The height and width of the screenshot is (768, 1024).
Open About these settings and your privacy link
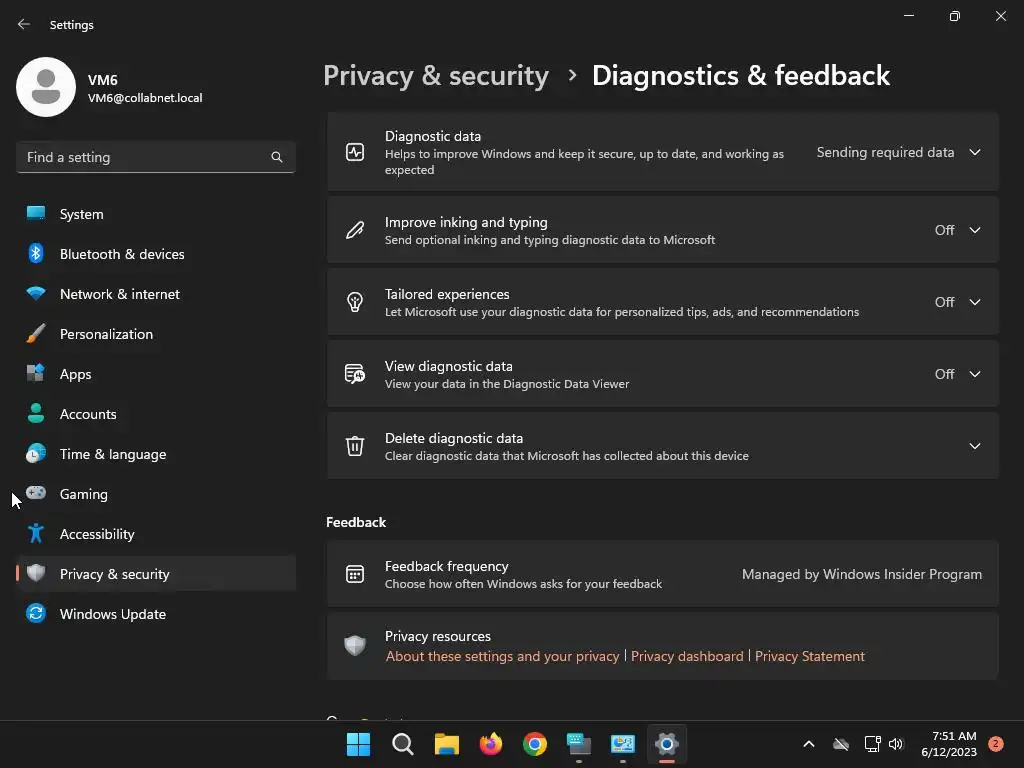pyautogui.click(x=502, y=656)
